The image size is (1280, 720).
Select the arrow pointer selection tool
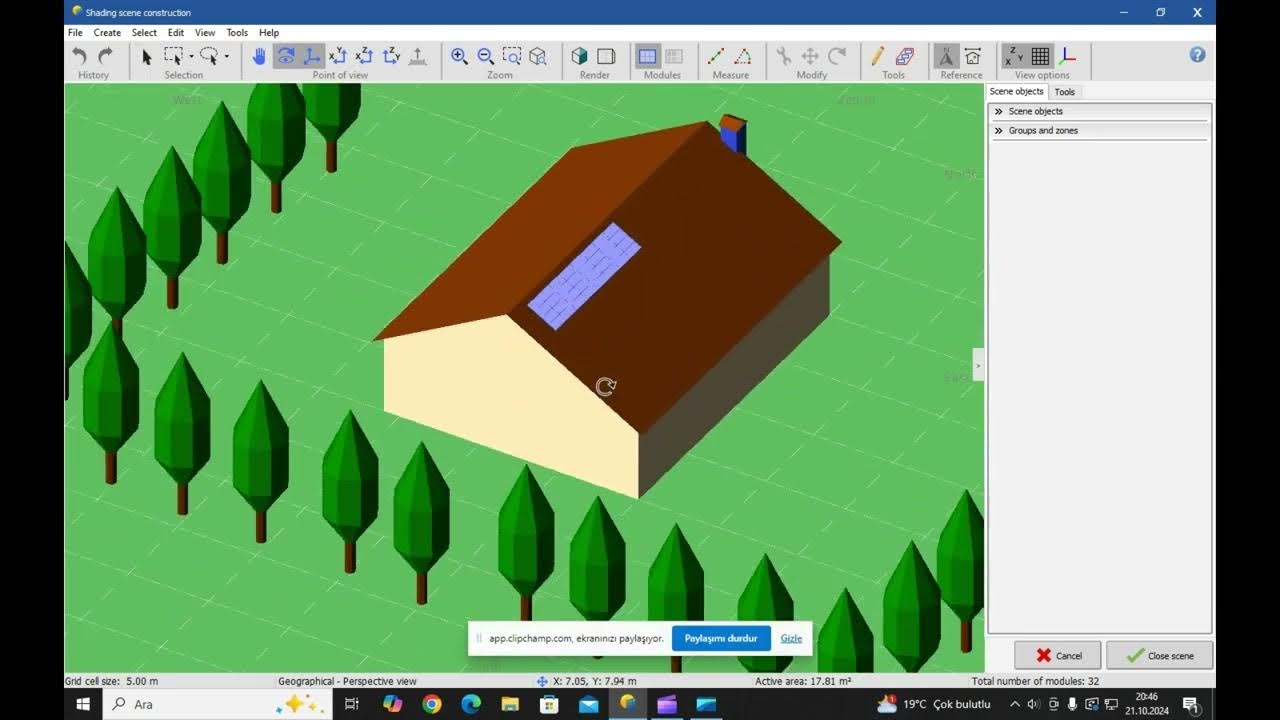(x=147, y=57)
